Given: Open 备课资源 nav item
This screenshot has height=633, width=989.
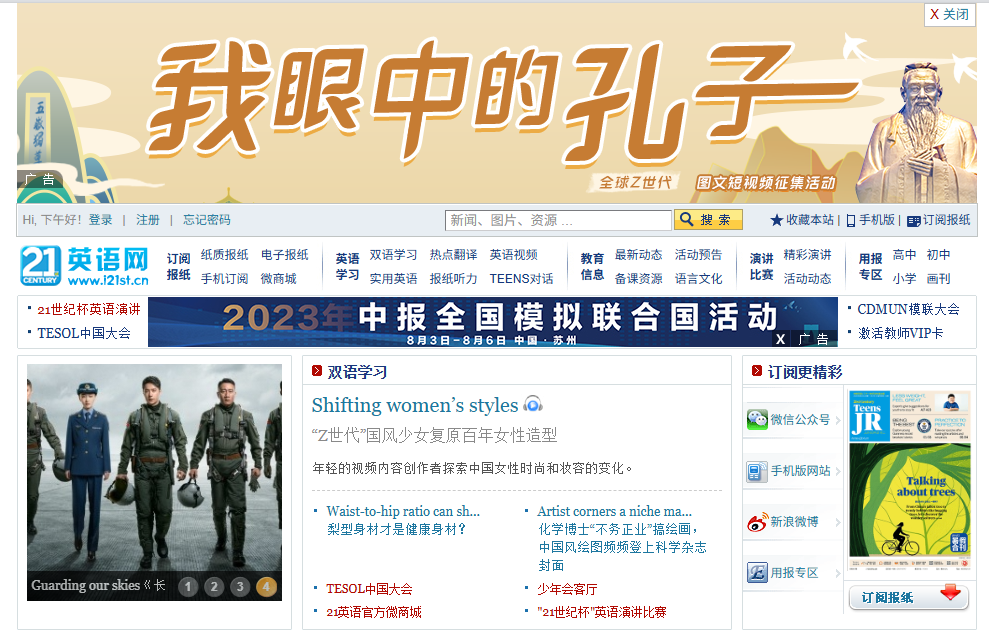Looking at the screenshot, I should (638, 279).
